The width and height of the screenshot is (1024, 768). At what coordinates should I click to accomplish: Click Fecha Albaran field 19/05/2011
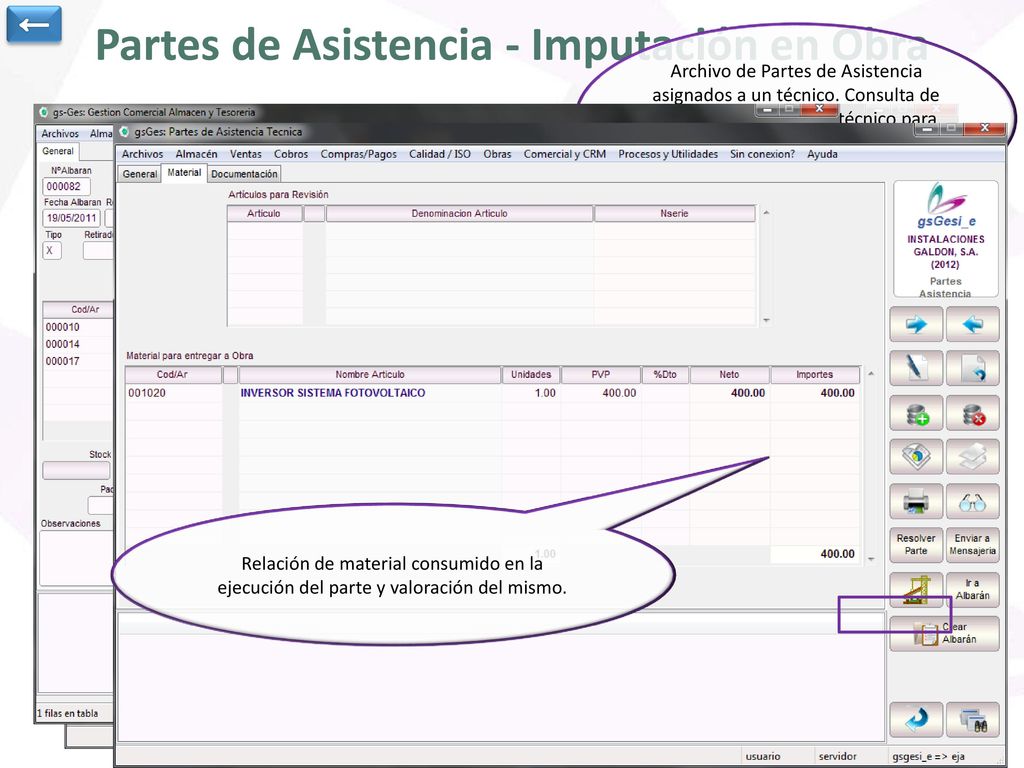point(72,218)
